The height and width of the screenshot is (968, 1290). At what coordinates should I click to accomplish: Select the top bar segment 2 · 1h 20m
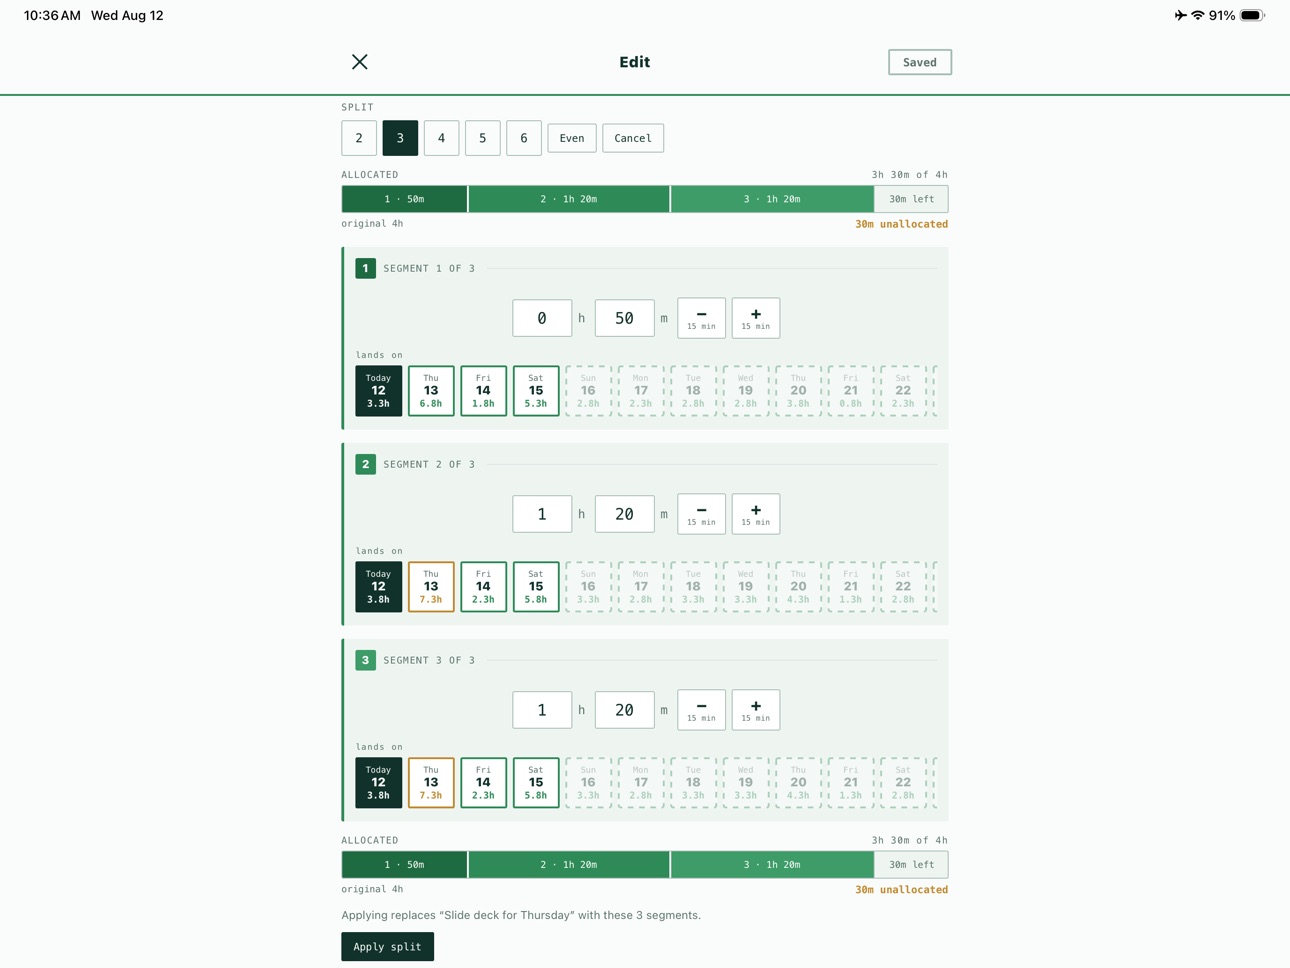569,199
